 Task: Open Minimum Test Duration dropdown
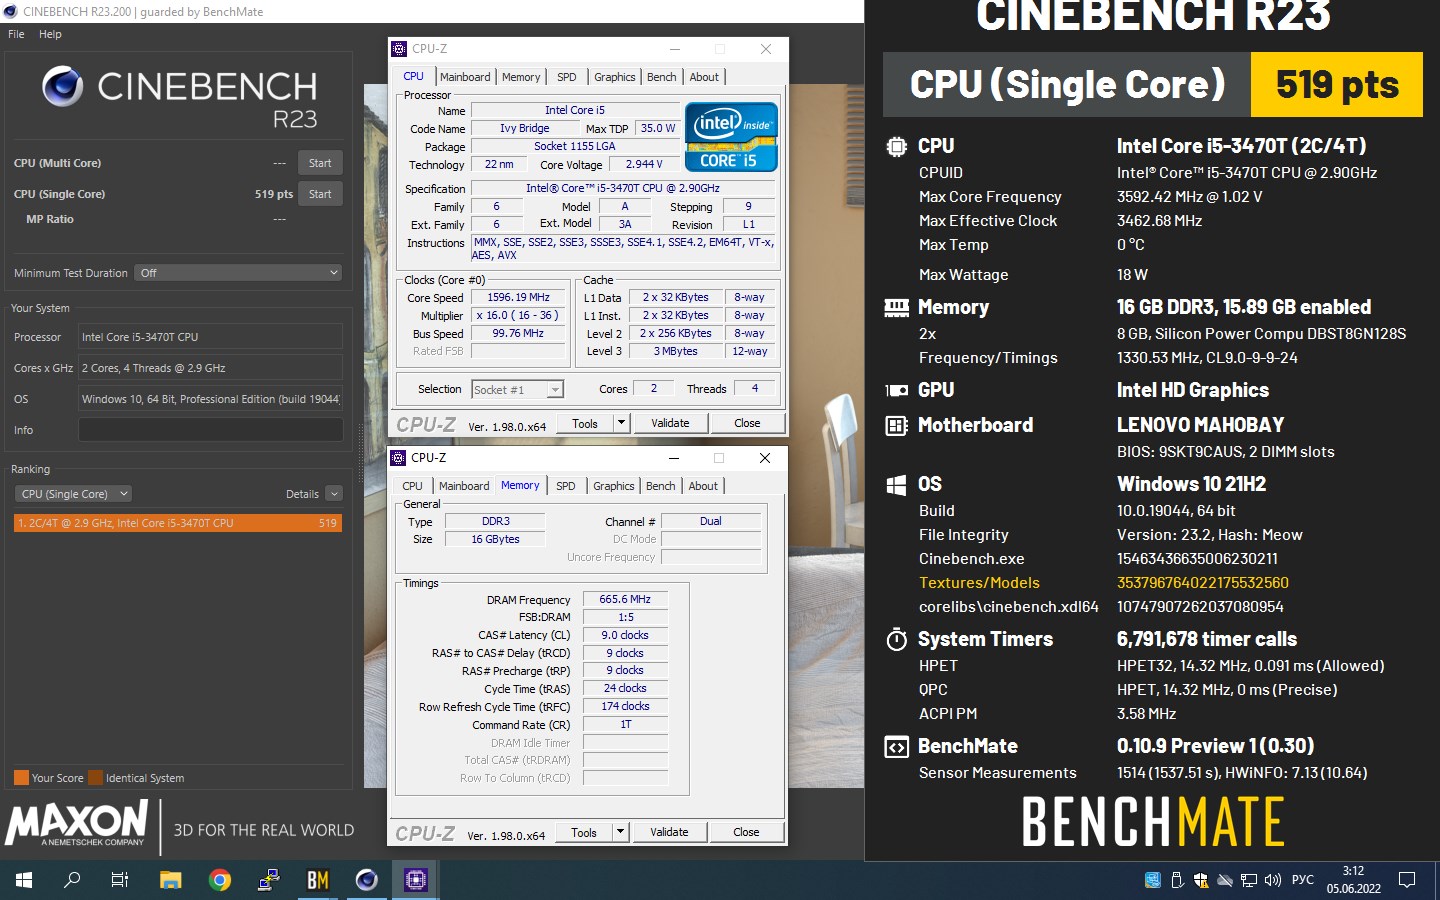click(239, 273)
